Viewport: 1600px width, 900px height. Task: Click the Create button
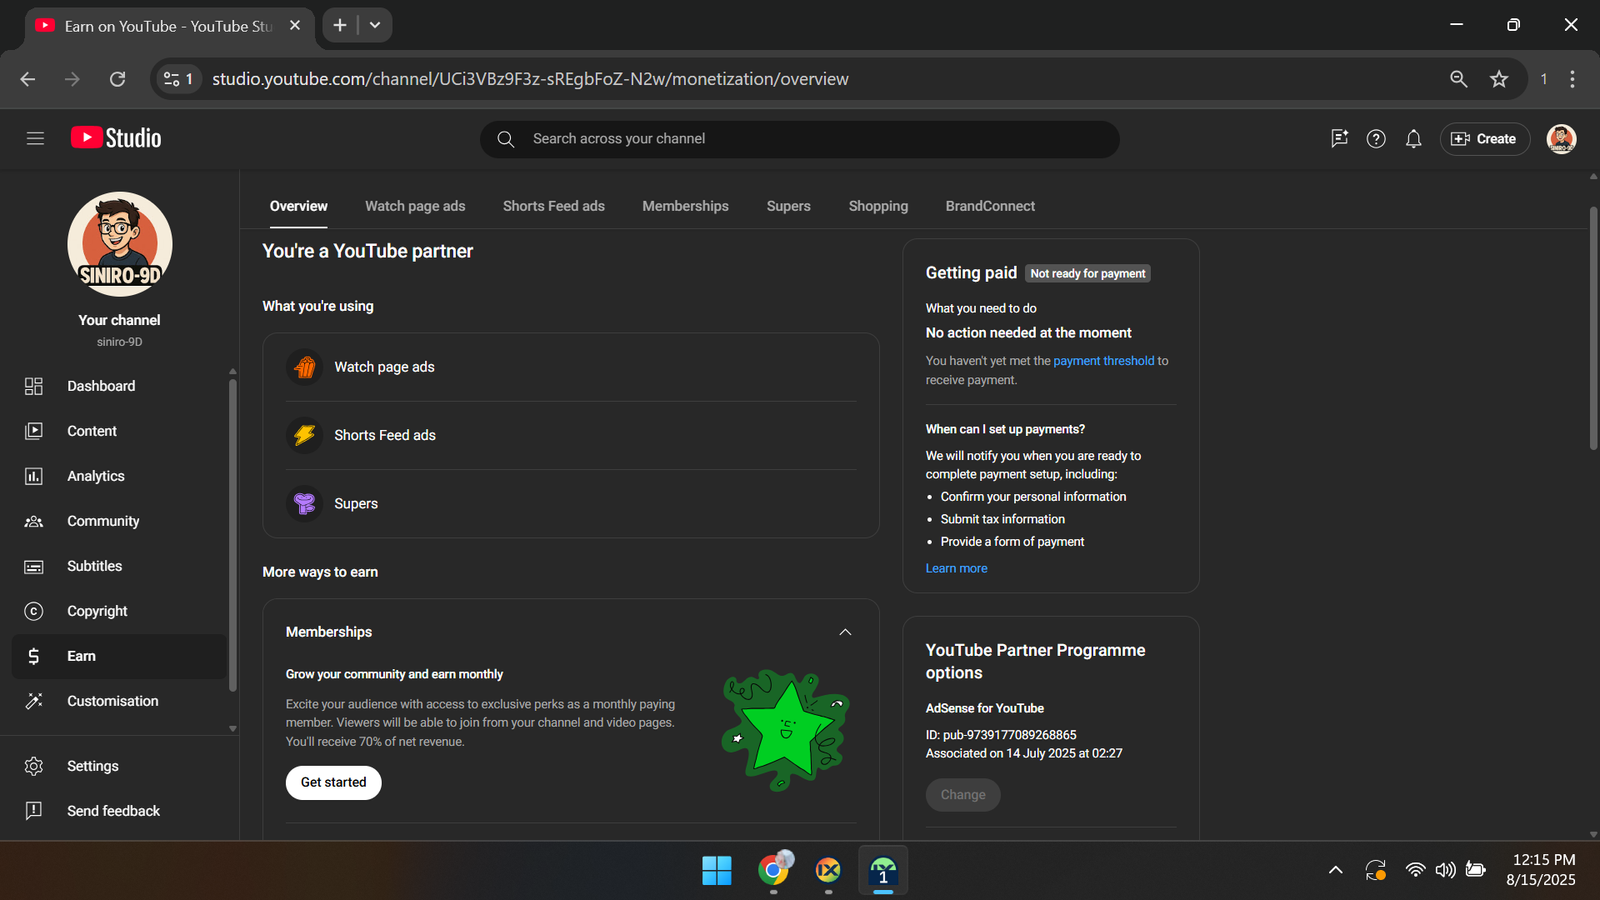click(1484, 139)
